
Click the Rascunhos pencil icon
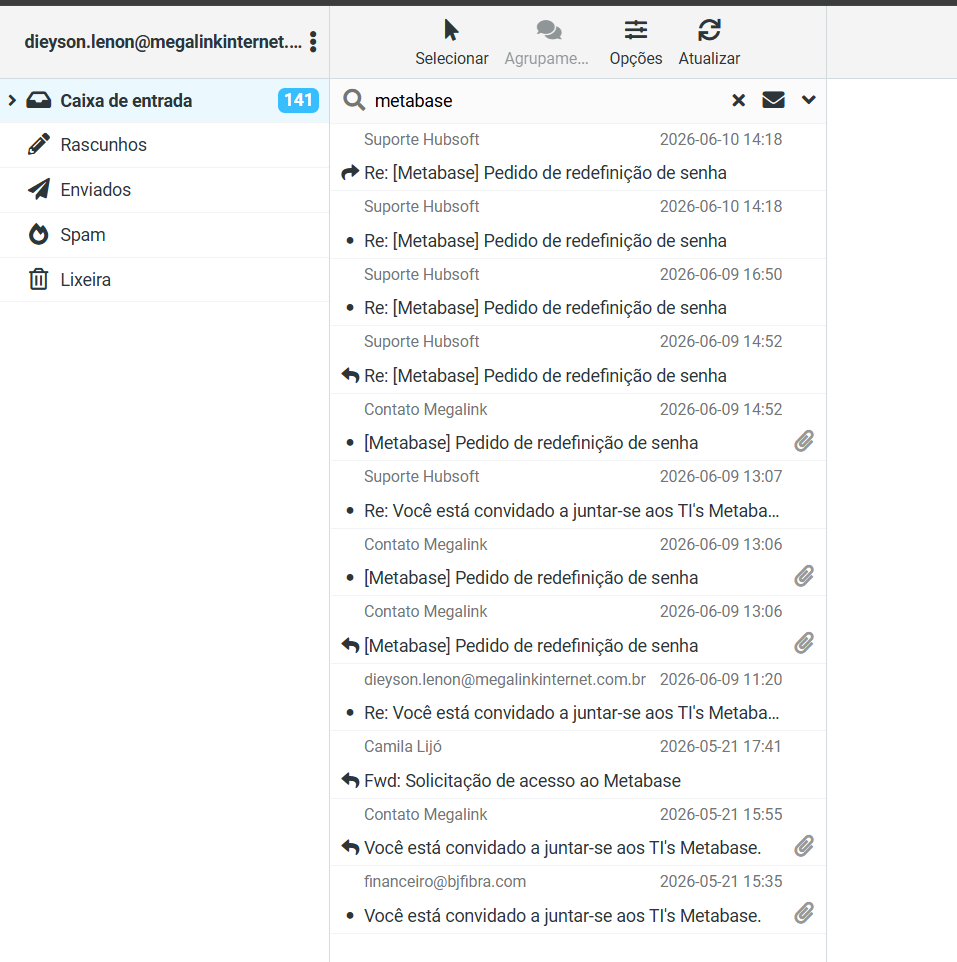coord(39,144)
